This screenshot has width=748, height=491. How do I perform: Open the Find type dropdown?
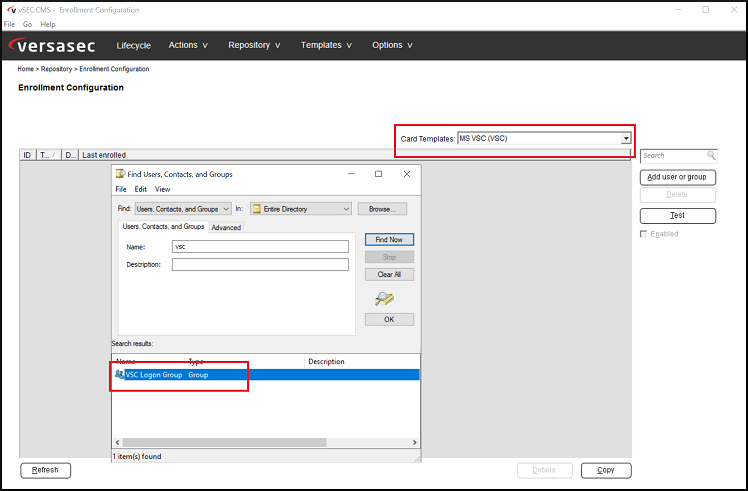[x=183, y=209]
